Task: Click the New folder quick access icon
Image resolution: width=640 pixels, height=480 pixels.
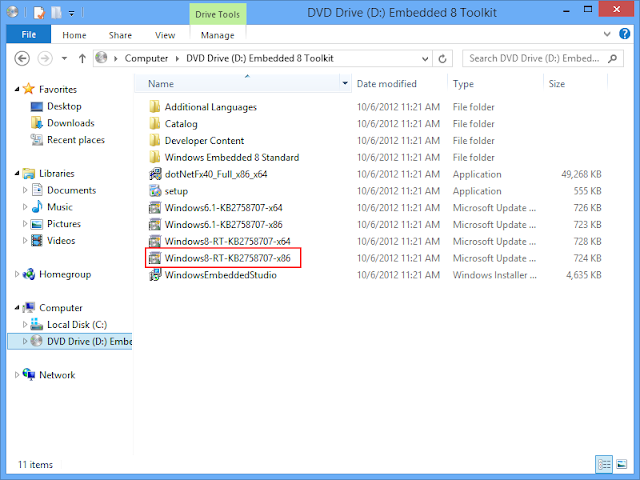Action: click(x=56, y=13)
